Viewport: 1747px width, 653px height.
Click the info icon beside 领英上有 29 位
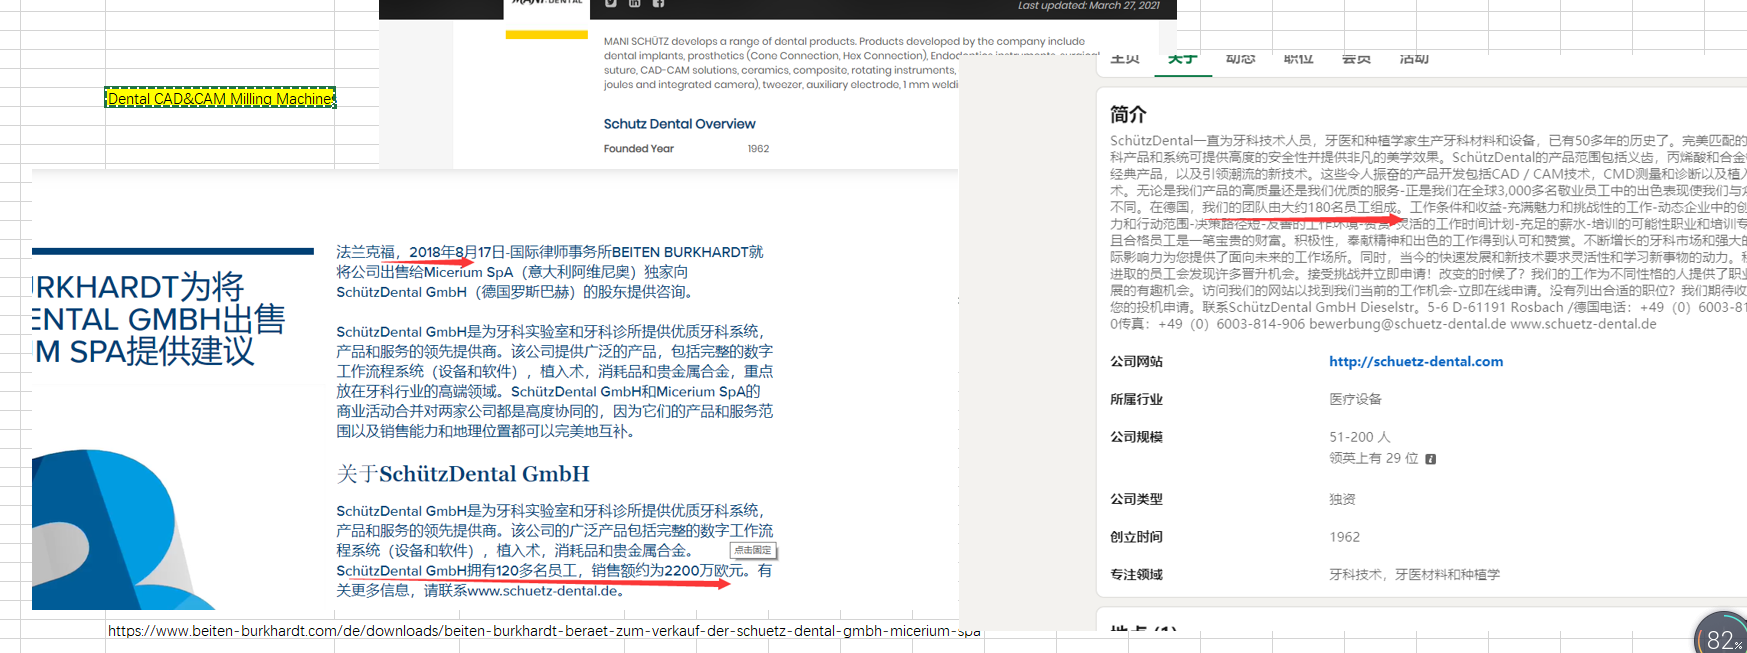tap(1430, 459)
